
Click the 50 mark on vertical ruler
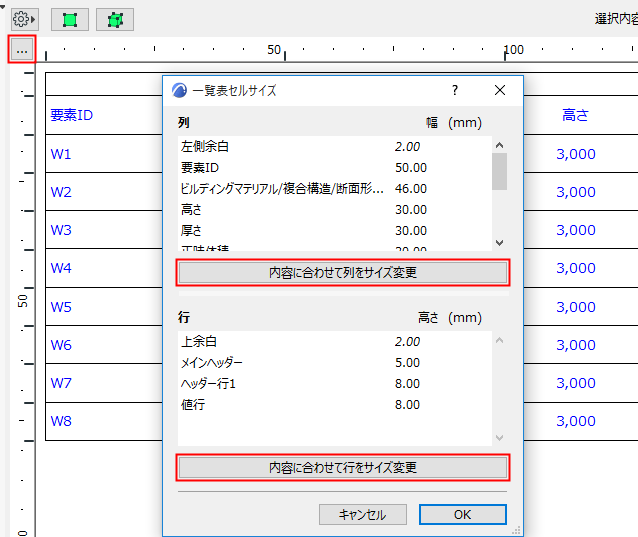[x=23, y=301]
